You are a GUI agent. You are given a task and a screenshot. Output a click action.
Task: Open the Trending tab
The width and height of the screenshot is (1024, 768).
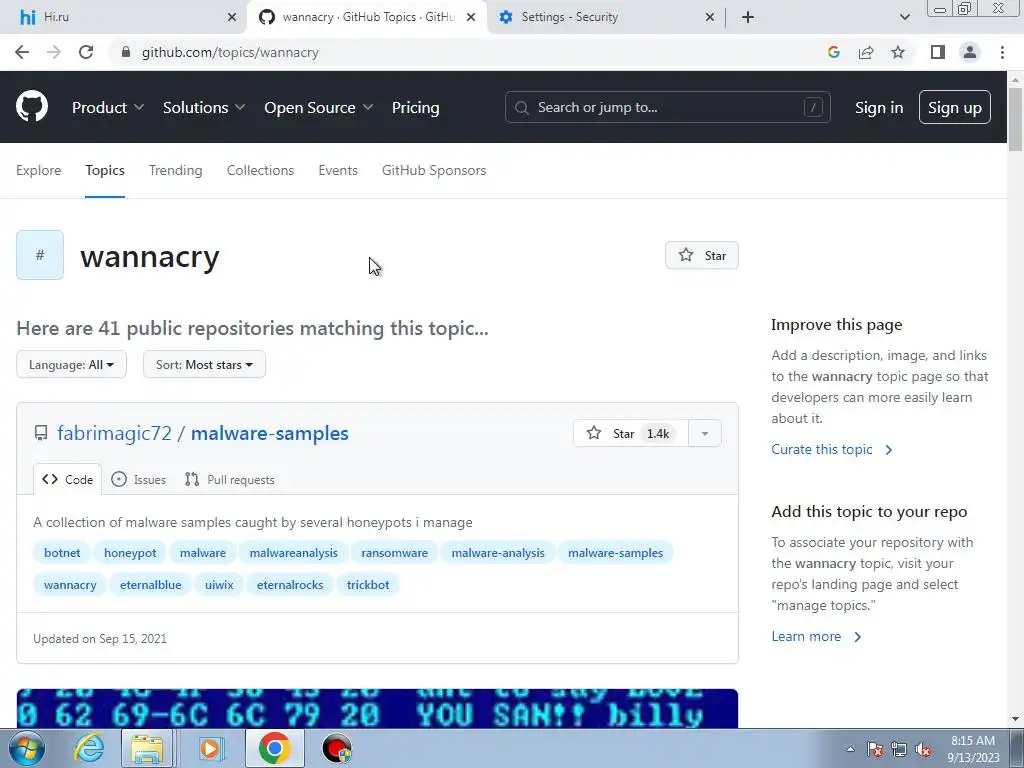[176, 170]
